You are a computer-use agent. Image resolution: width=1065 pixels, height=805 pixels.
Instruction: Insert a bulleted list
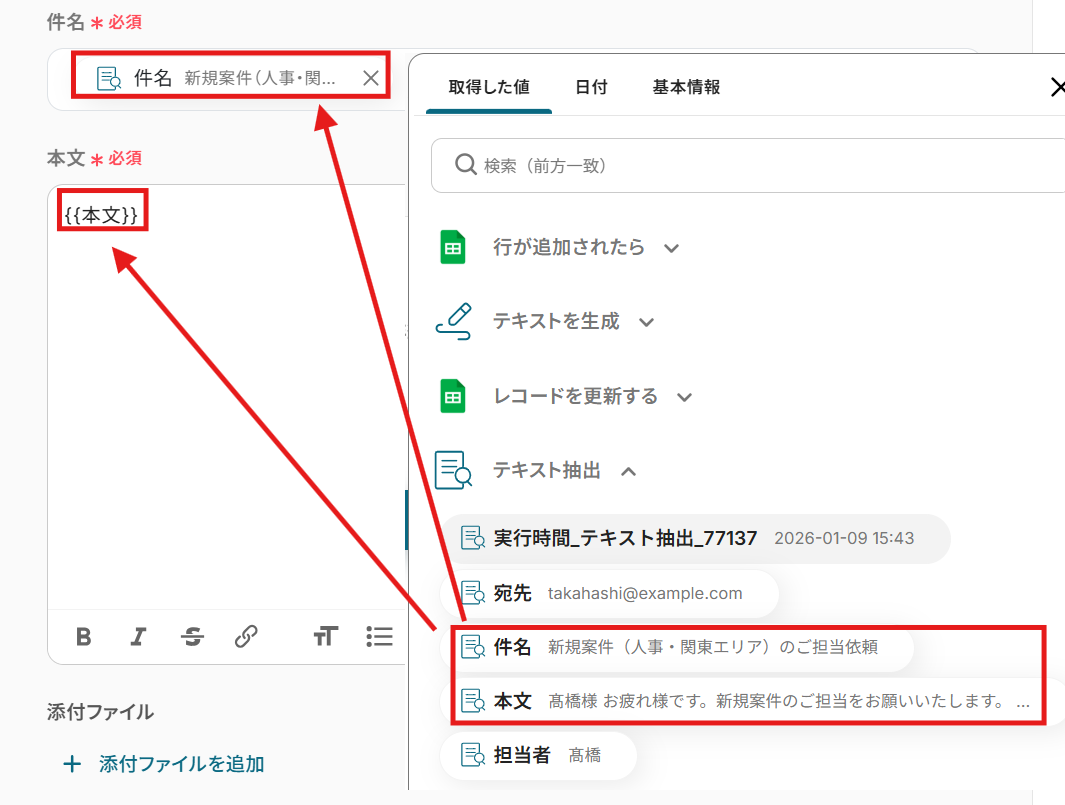[x=379, y=637]
